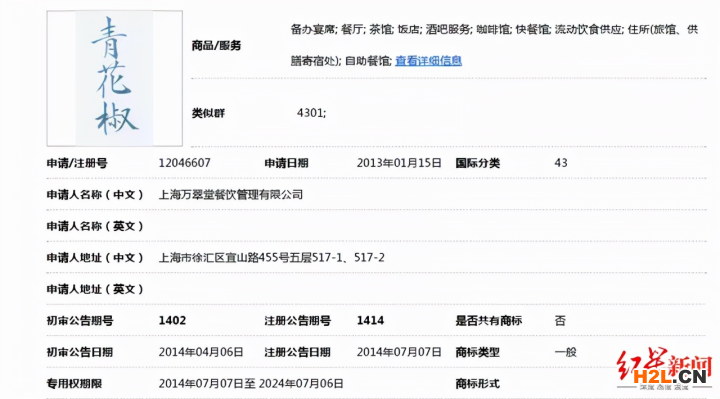The image size is (720, 399).
Task: Click the 申请日期 label
Action: (287, 163)
